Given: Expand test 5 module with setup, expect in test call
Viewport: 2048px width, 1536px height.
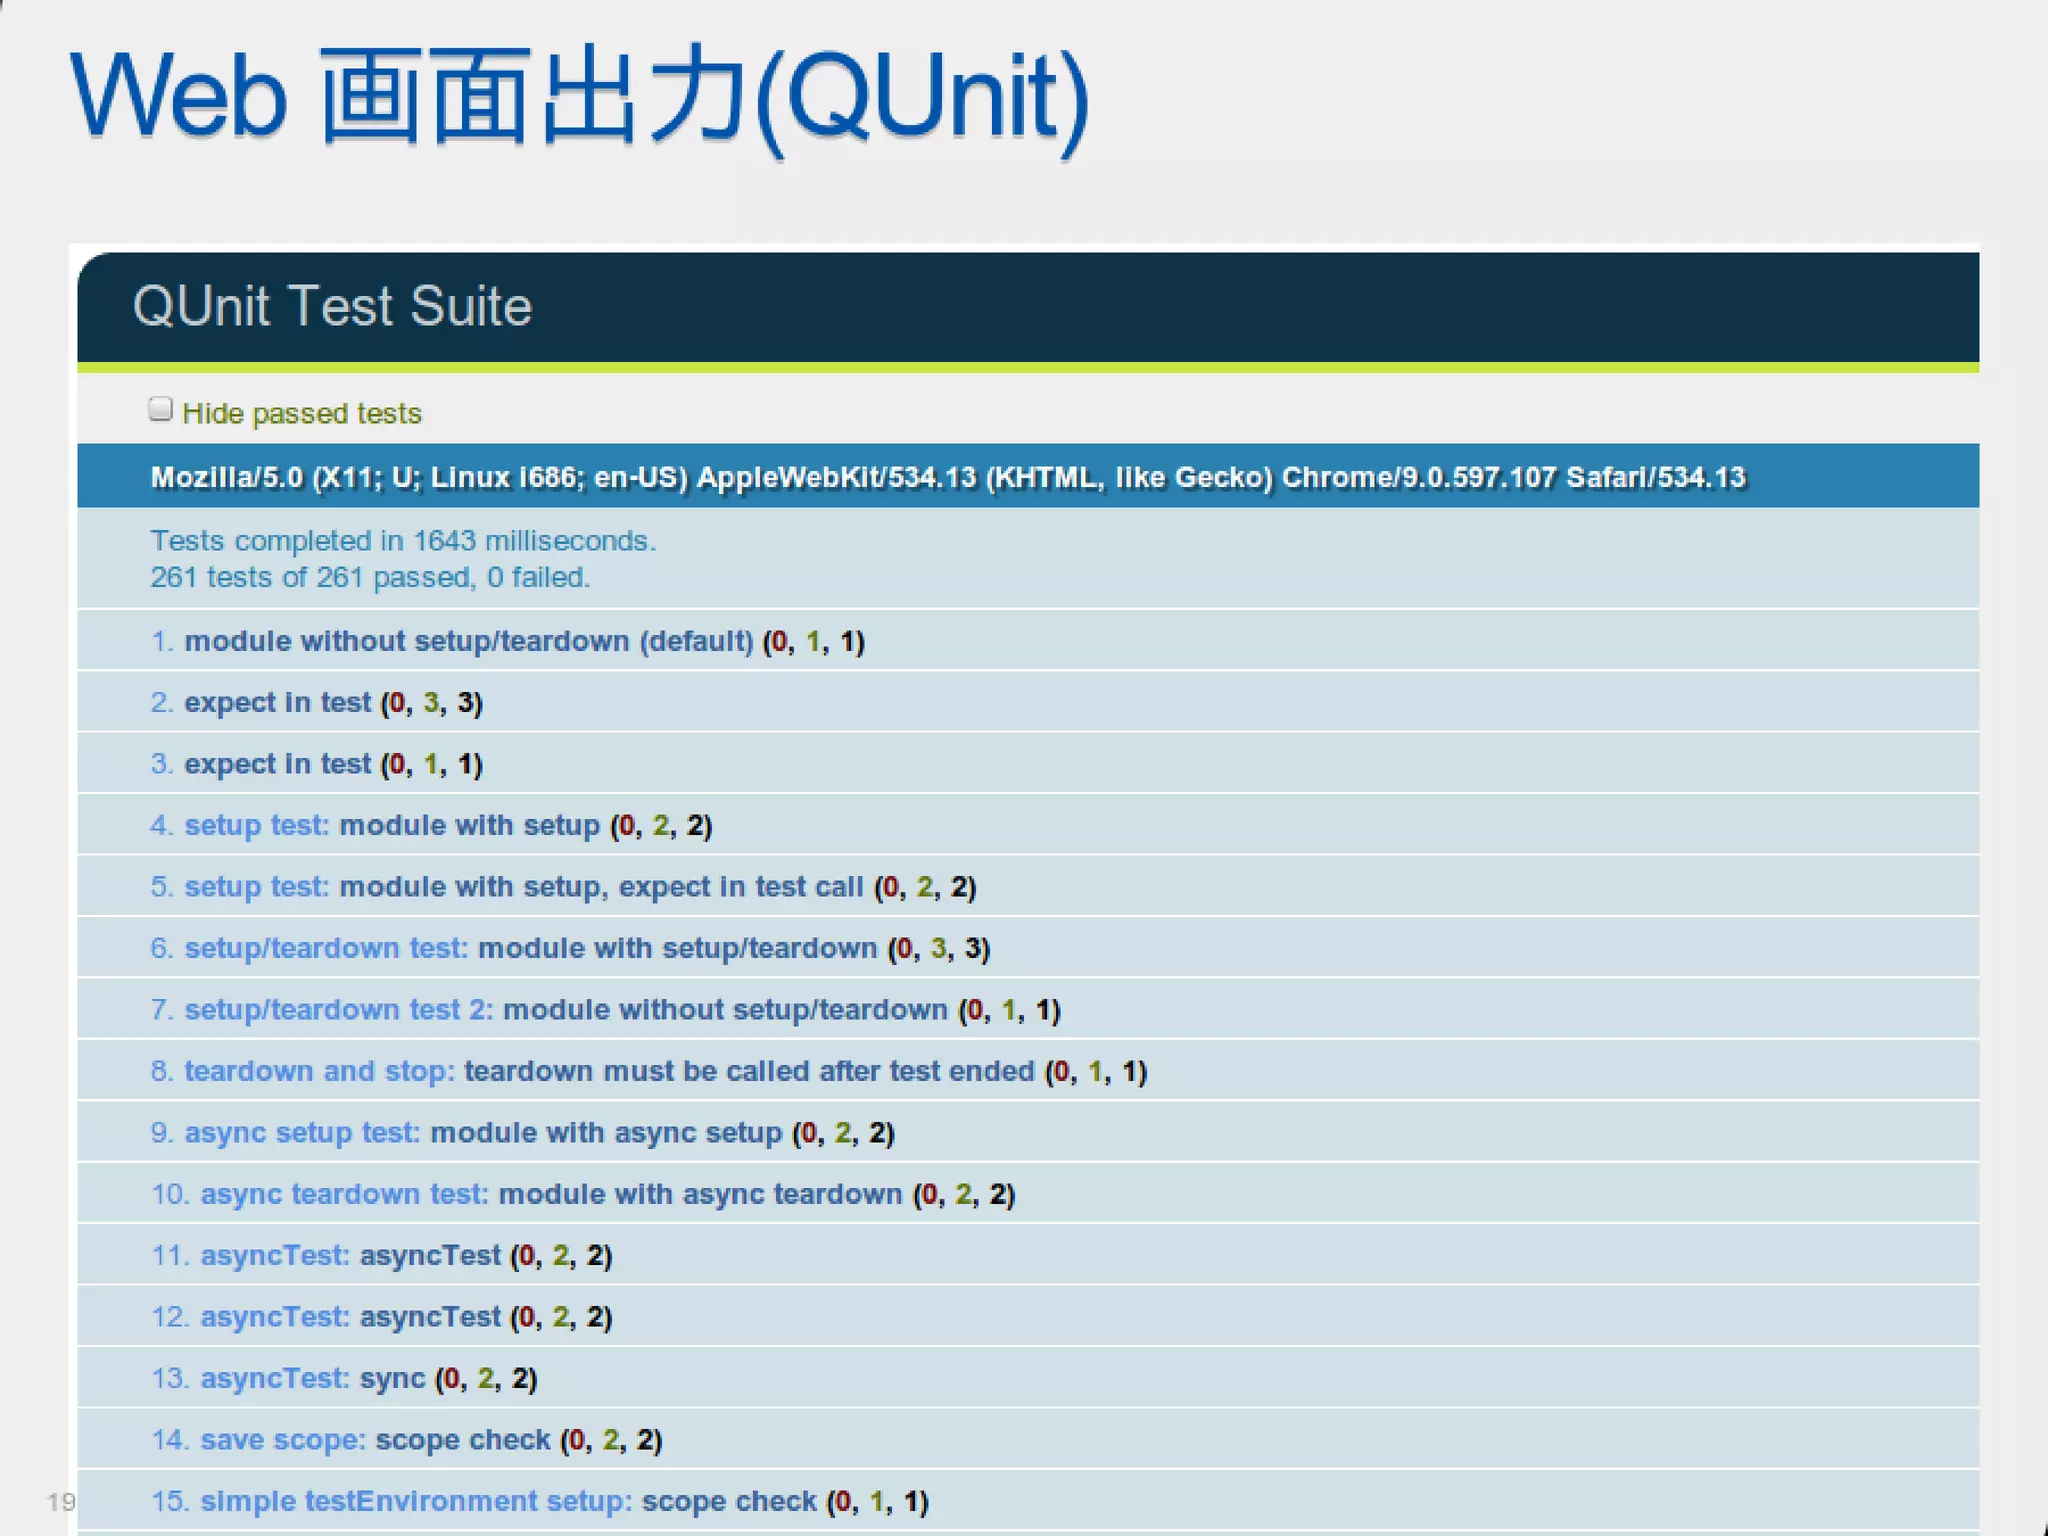Looking at the screenshot, I should pyautogui.click(x=1028, y=886).
